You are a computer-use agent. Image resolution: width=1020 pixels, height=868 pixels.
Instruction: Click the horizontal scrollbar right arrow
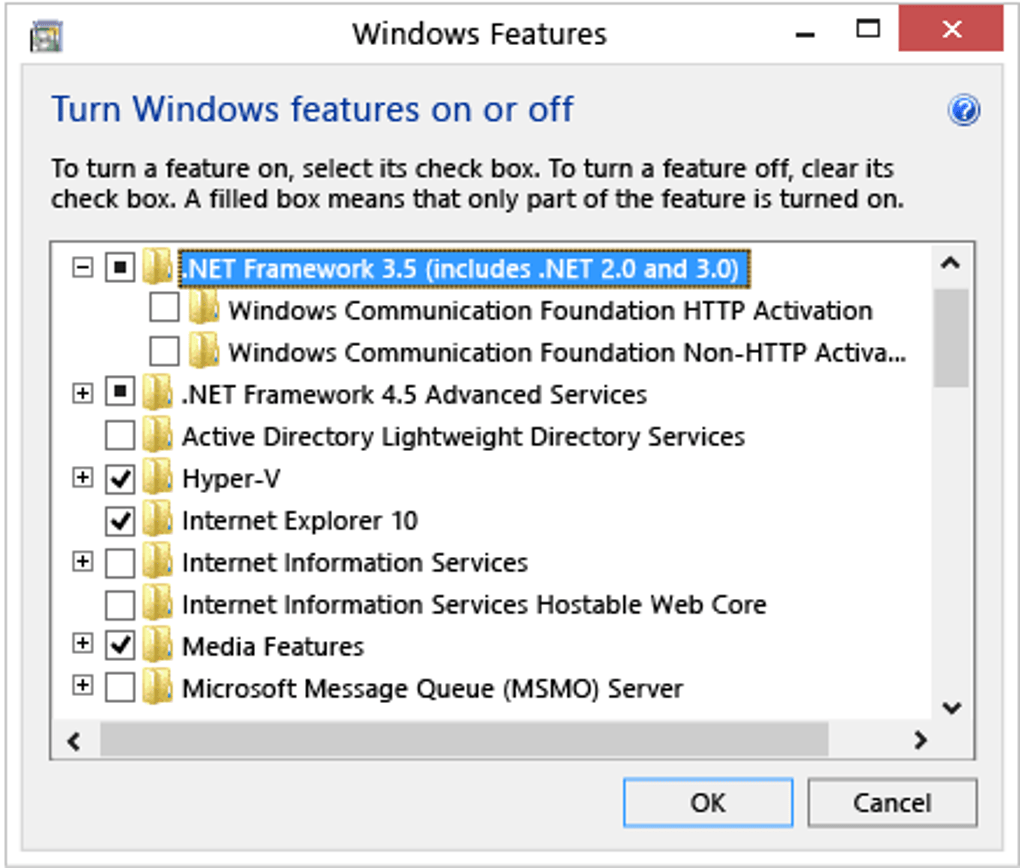(x=920, y=740)
